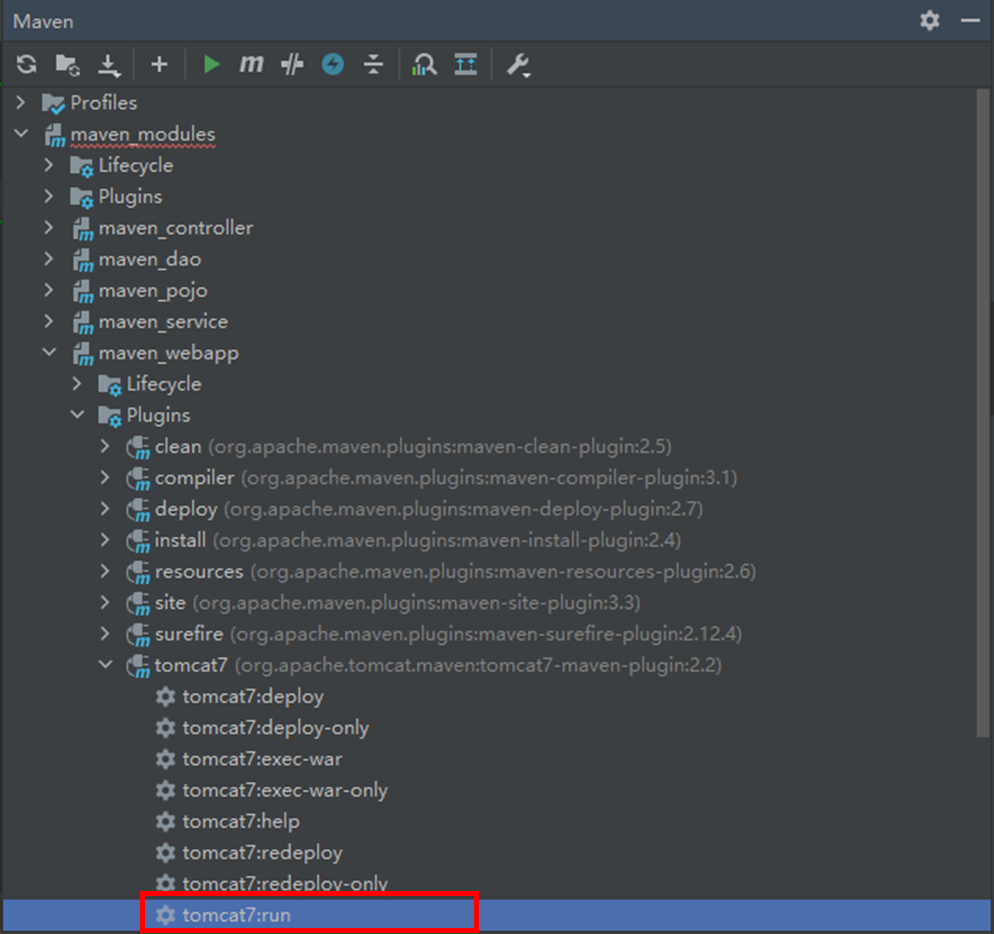This screenshot has width=994, height=934.
Task: Expand the compiler plugin node
Action: [x=105, y=477]
